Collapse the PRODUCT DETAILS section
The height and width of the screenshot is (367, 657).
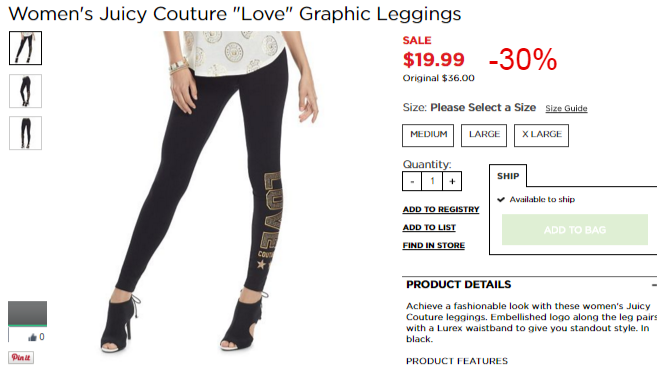tap(654, 285)
